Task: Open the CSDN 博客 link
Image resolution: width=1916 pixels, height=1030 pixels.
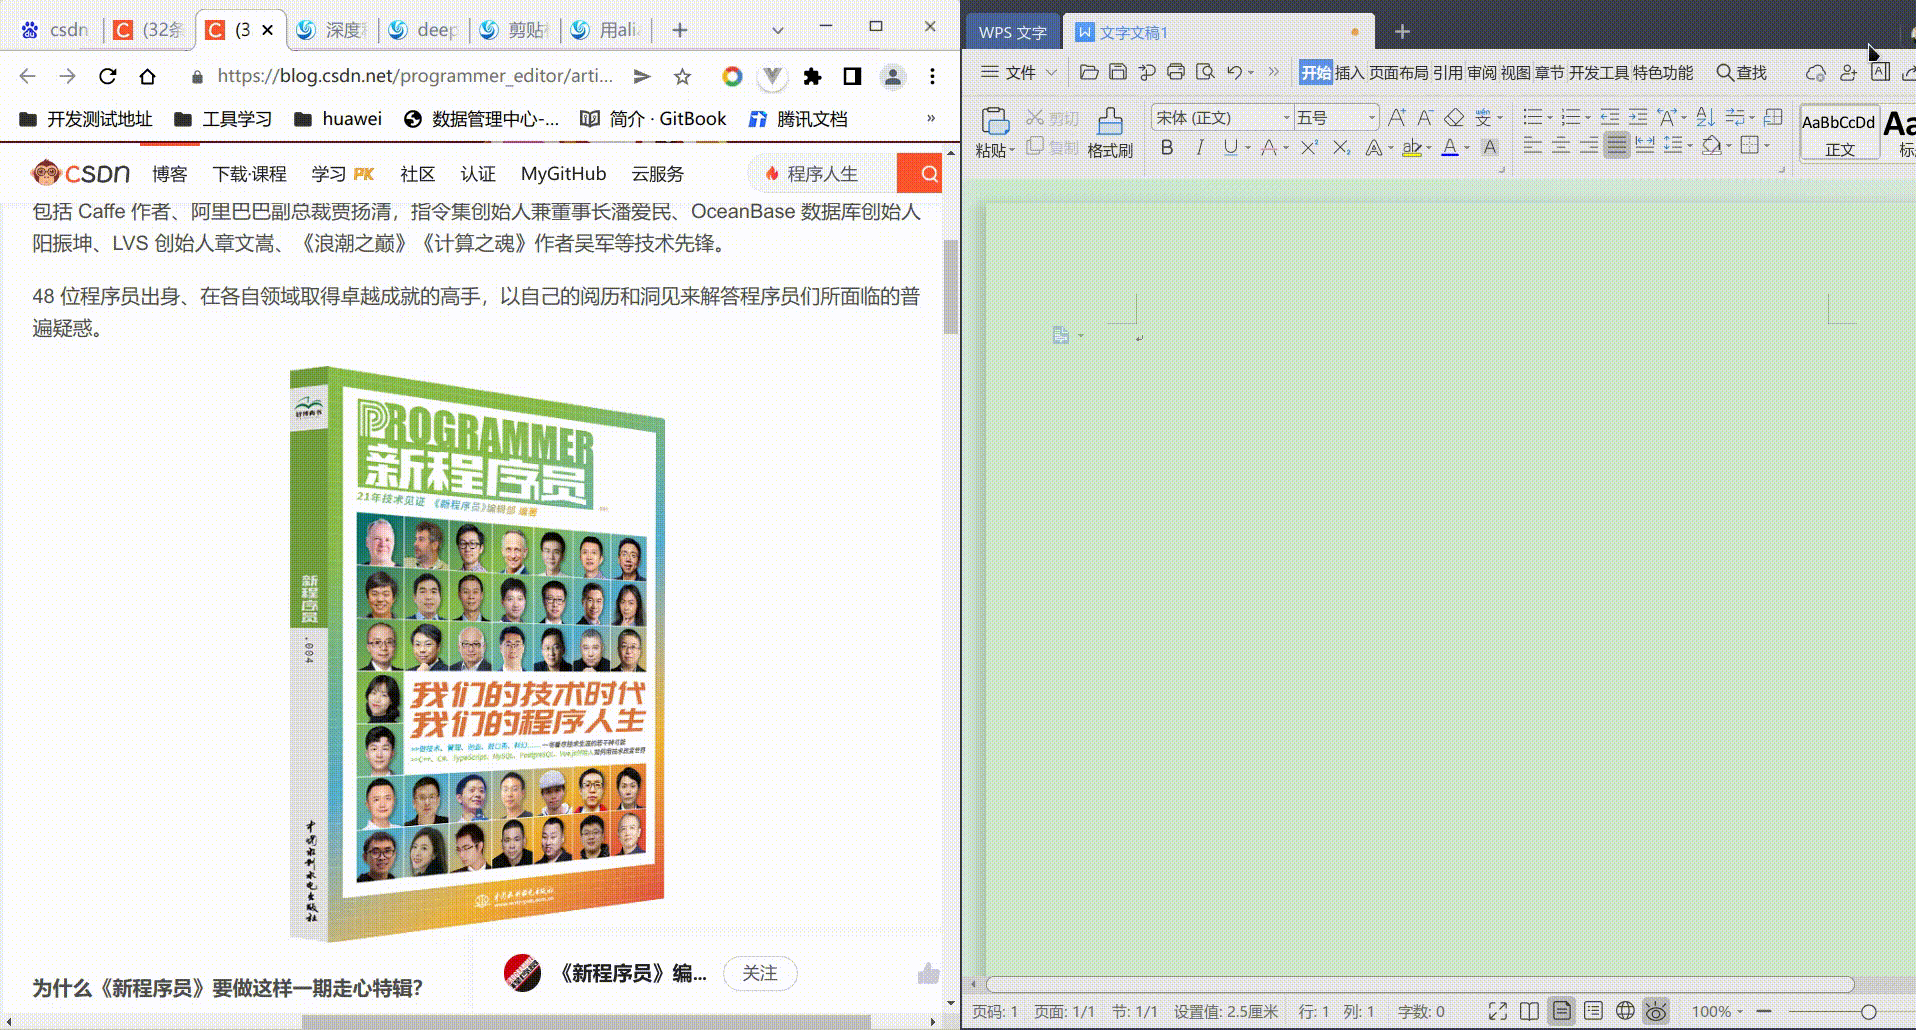Action: 169,173
